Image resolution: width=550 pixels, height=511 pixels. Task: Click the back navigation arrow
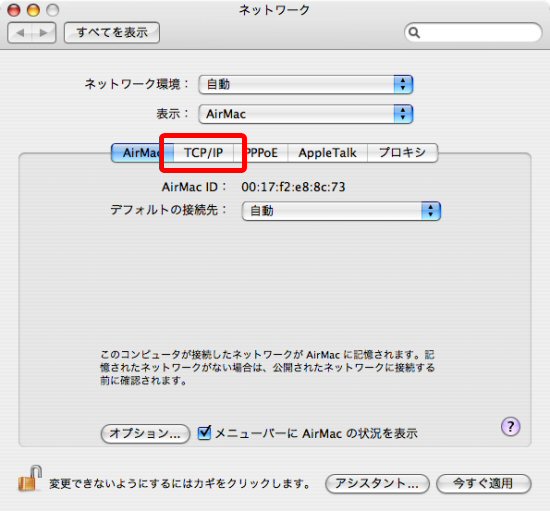[20, 33]
